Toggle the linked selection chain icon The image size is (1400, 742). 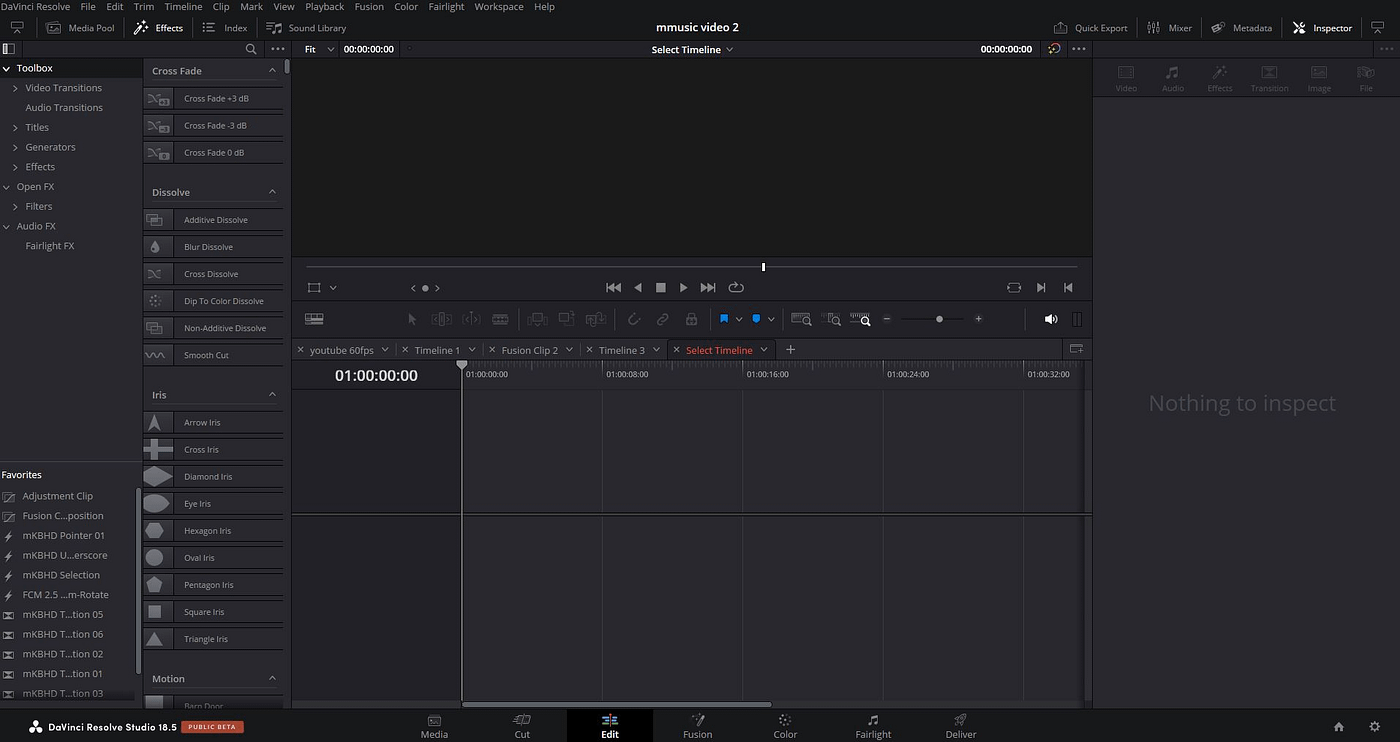tap(662, 319)
